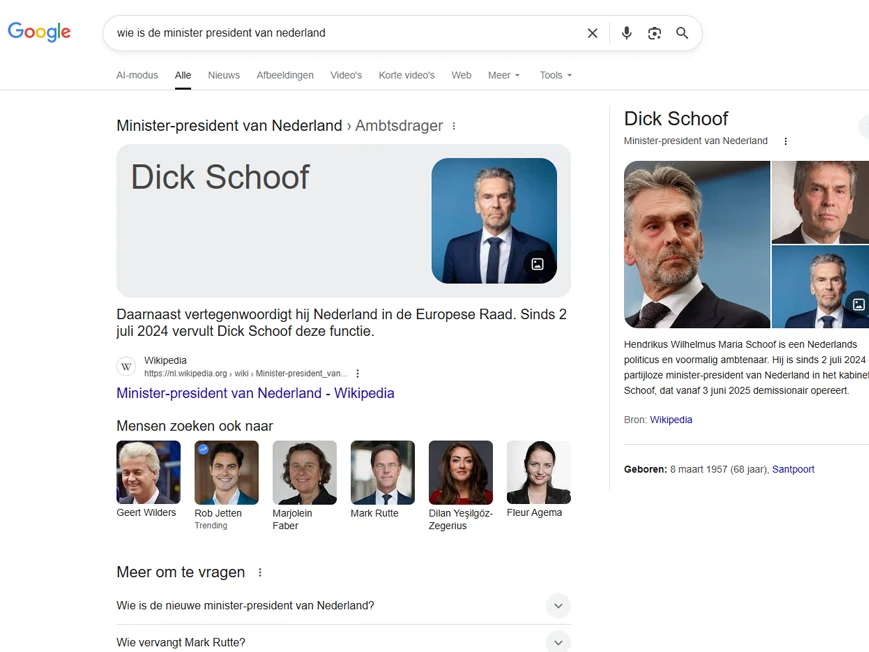Open the Tools dropdown
The width and height of the screenshot is (869, 652).
[555, 75]
